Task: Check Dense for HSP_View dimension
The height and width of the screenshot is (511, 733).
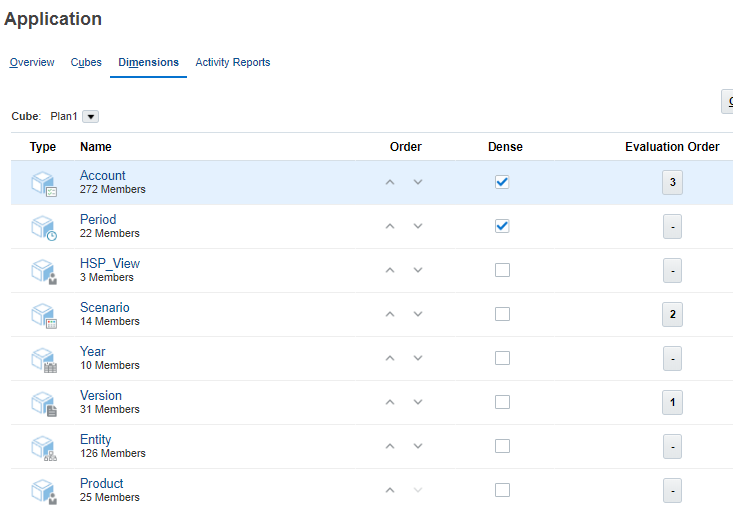Action: point(502,270)
